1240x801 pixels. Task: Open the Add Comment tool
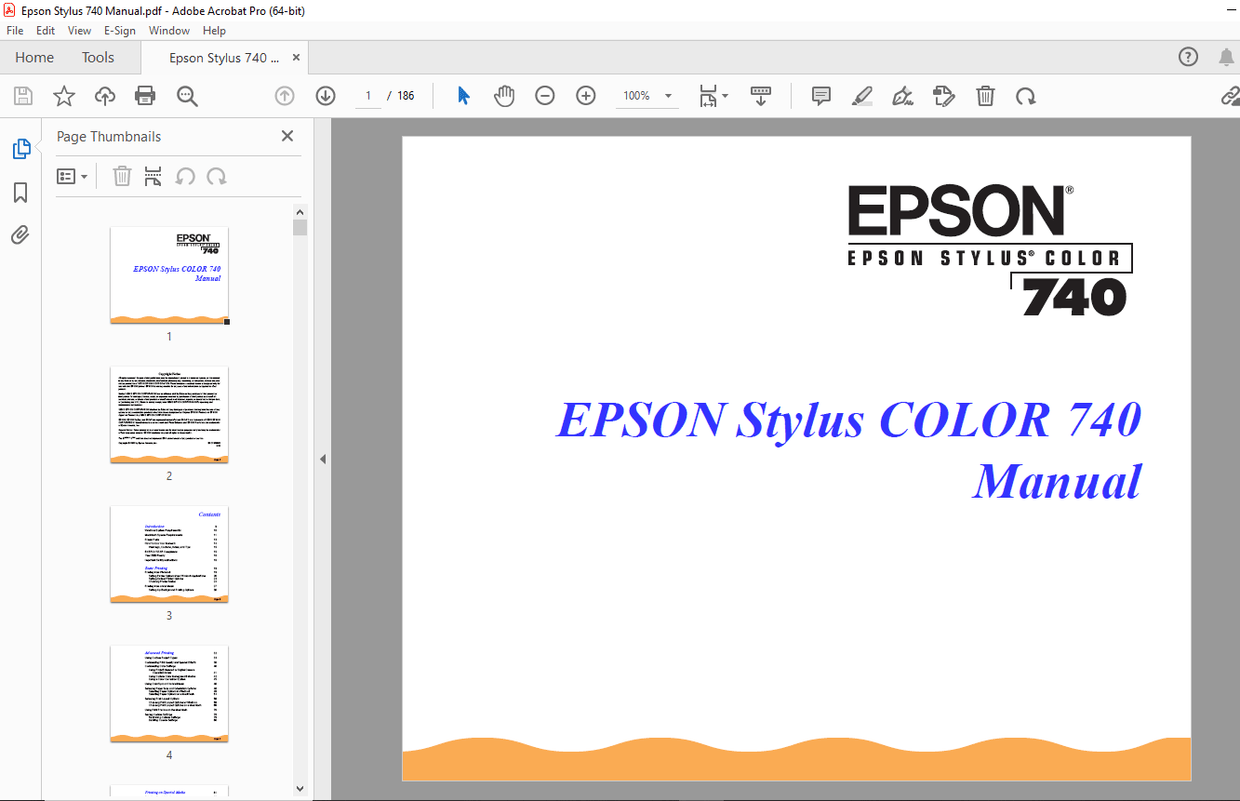(x=820, y=95)
